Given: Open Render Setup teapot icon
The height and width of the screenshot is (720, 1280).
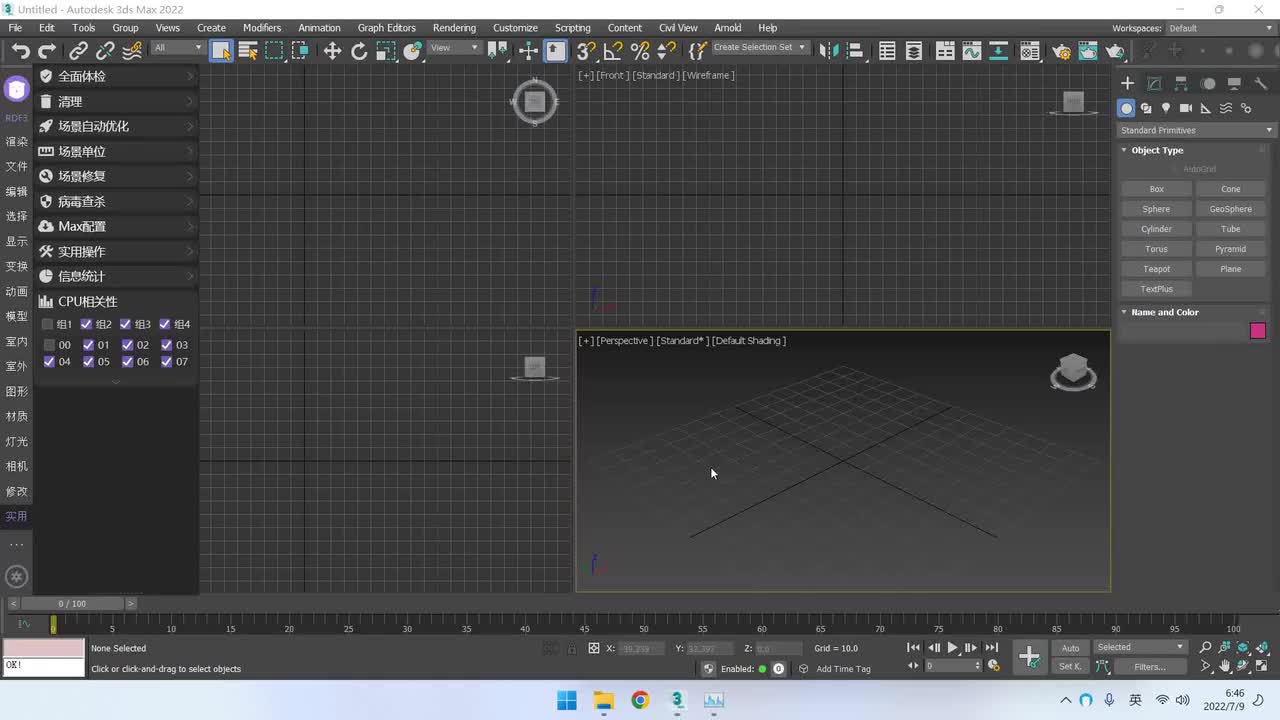Looking at the screenshot, I should click(1062, 51).
